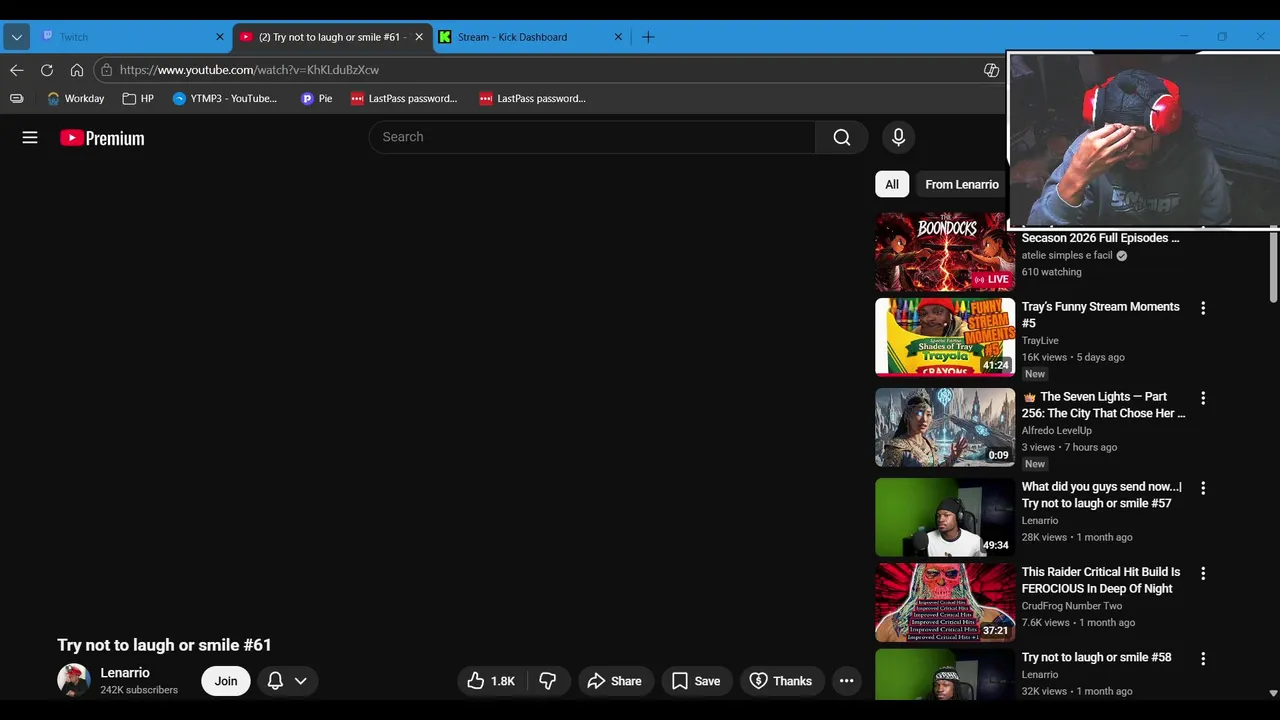Open Lenarrio channel name link
This screenshot has height=720, width=1280.
pos(125,673)
